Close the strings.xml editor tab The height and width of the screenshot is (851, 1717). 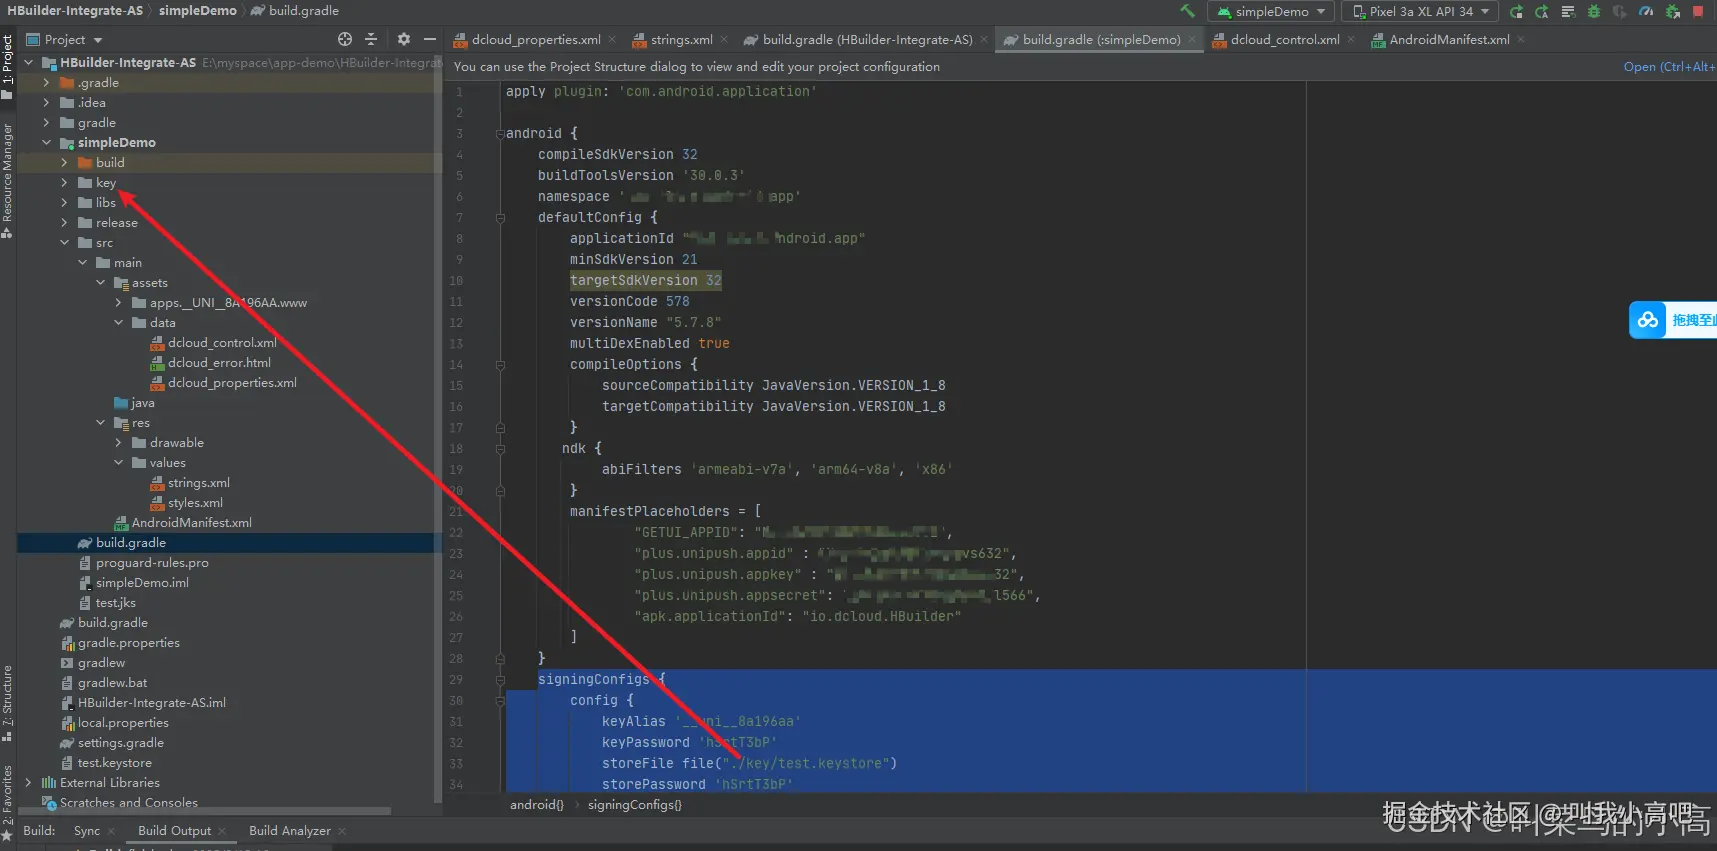[x=723, y=40]
